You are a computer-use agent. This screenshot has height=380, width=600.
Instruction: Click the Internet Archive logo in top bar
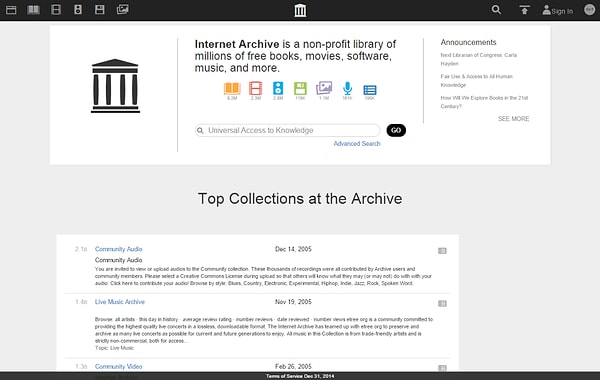coord(300,10)
